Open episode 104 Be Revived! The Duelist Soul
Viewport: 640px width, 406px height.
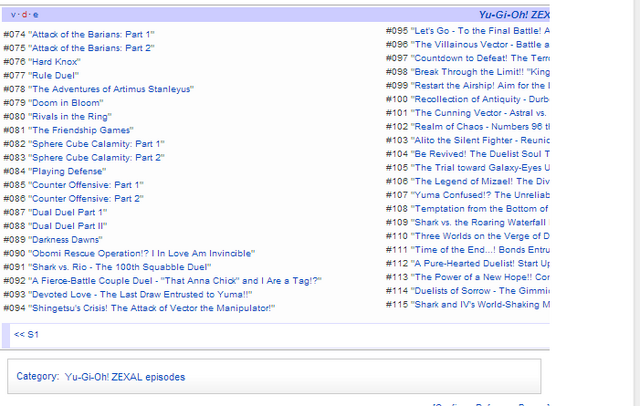click(x=480, y=154)
